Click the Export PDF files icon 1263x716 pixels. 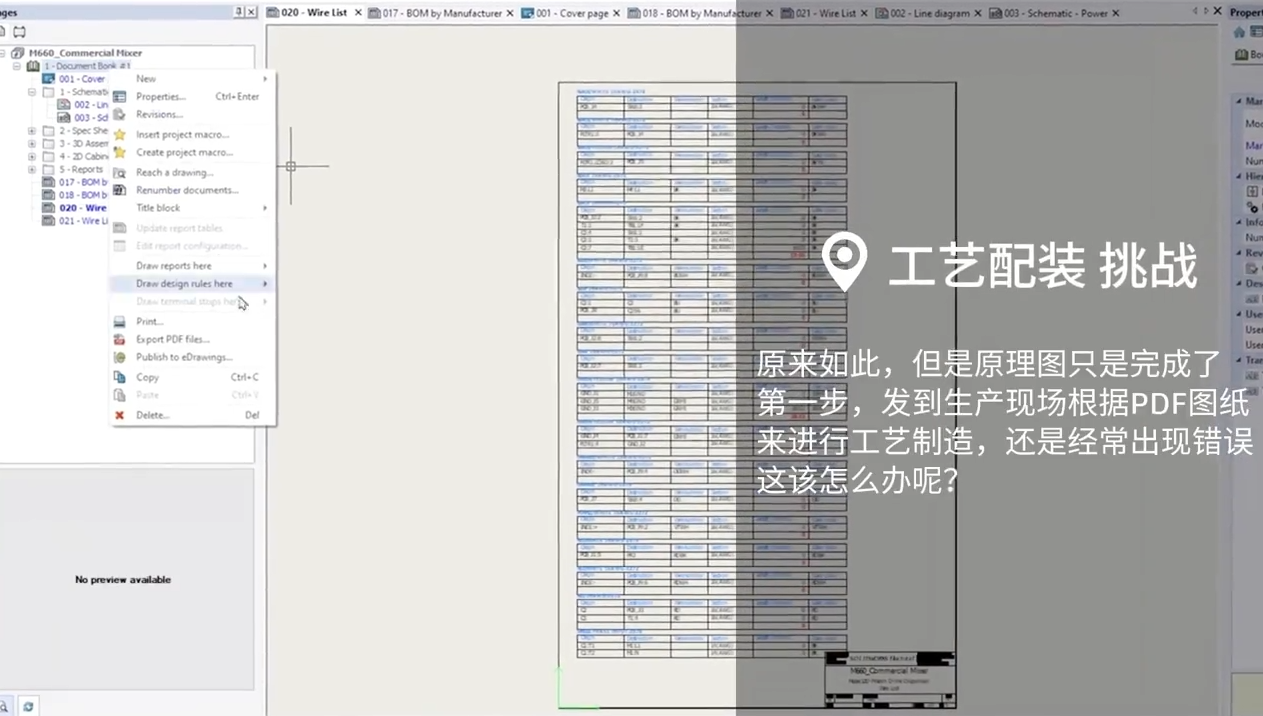(119, 340)
